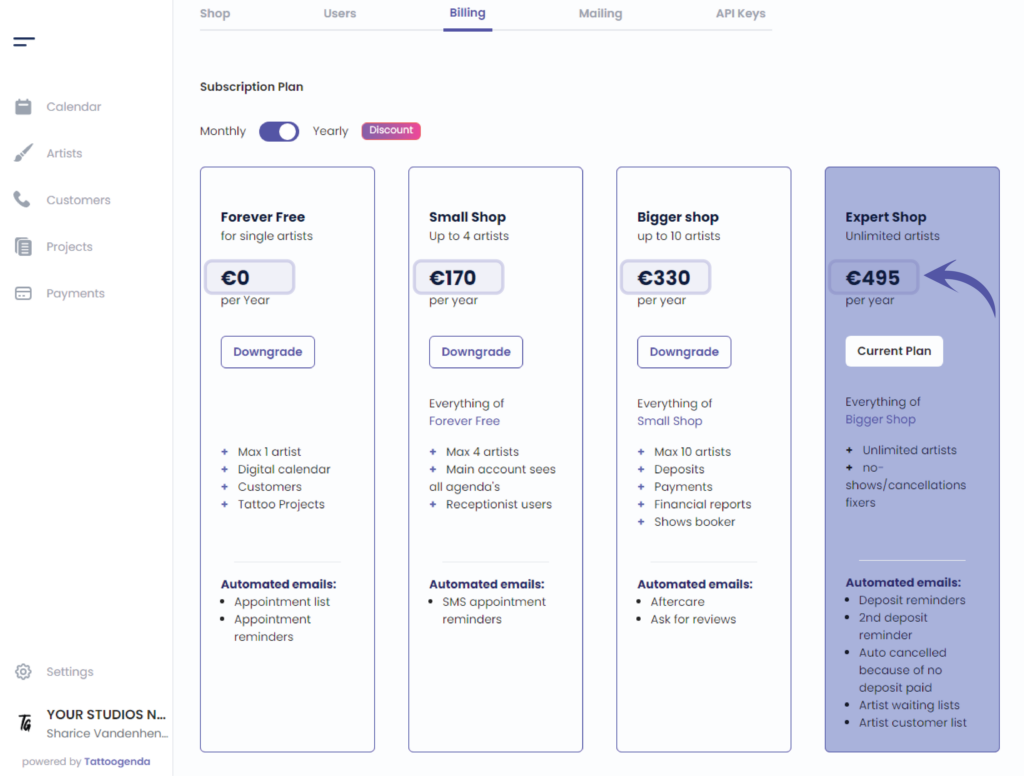Click '2nd deposit reminder' item
This screenshot has width=1024, height=776.
tap(893, 626)
